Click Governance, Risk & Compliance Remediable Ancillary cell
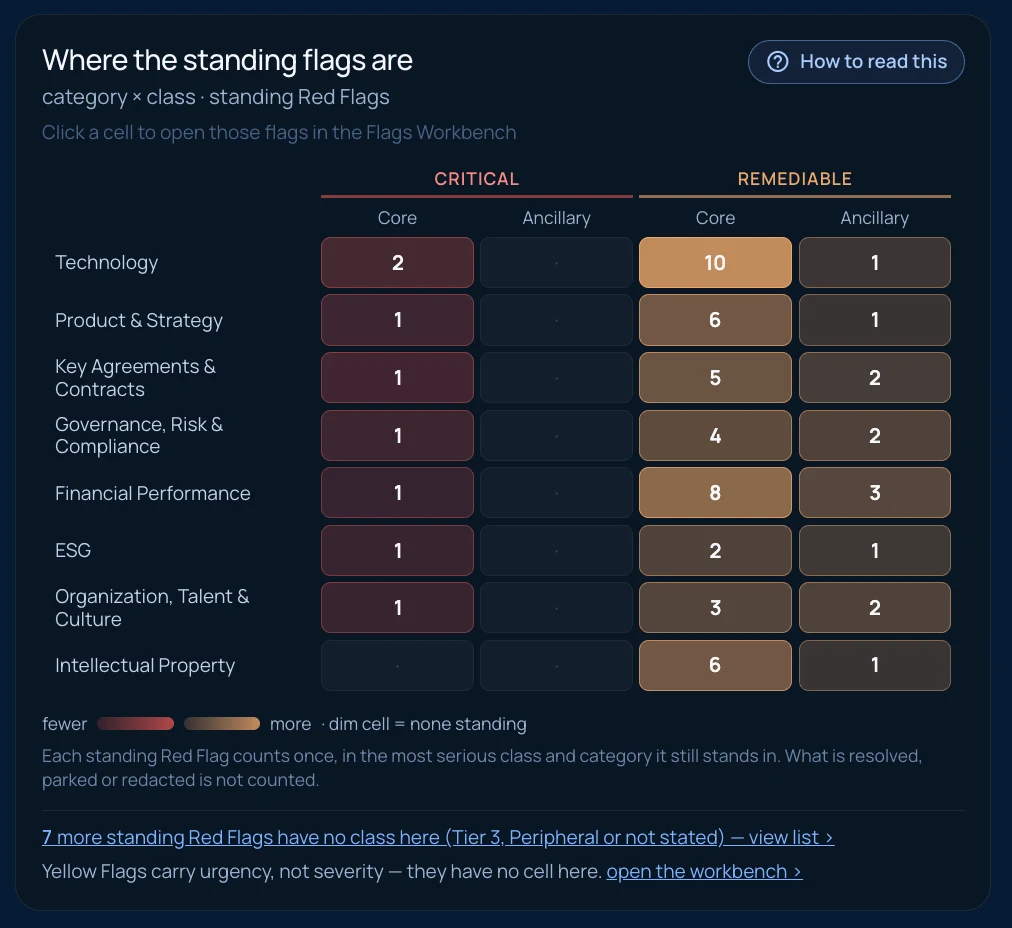Viewport: 1012px width, 928px height. 875,436
